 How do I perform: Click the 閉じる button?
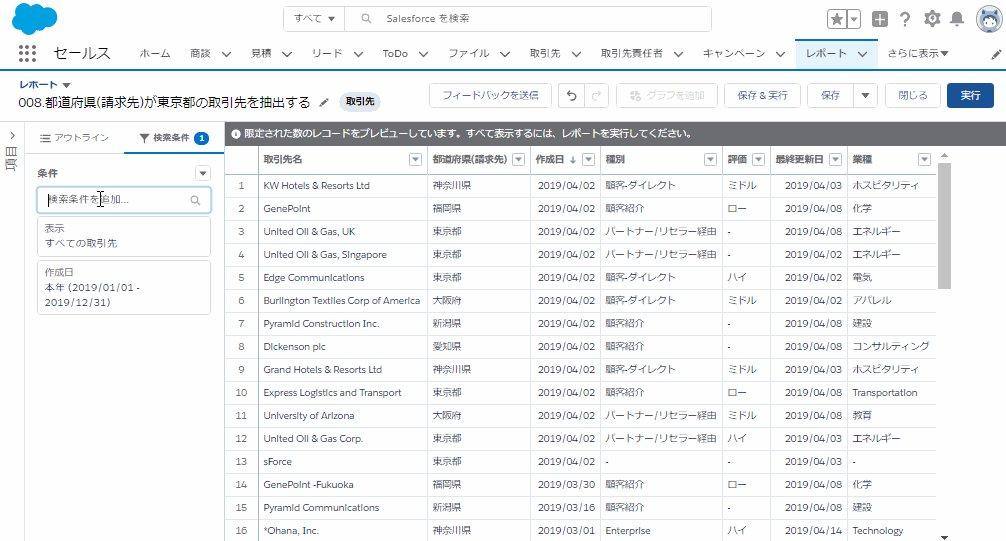coord(912,96)
